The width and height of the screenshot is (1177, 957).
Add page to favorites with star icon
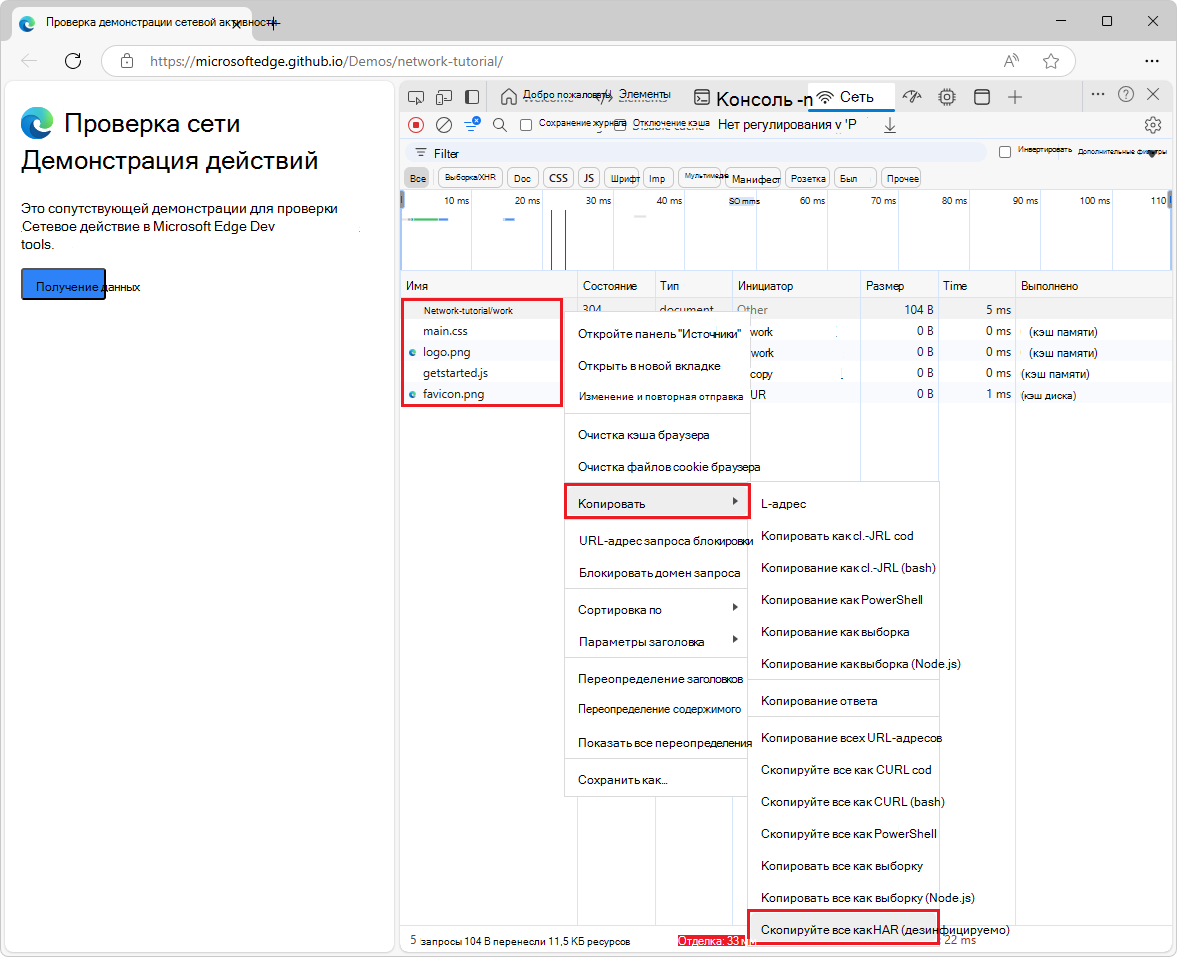(x=1051, y=61)
